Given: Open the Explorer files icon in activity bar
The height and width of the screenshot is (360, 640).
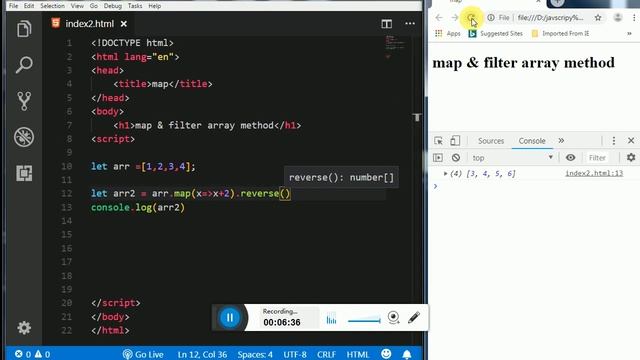Looking at the screenshot, I should coord(24,29).
